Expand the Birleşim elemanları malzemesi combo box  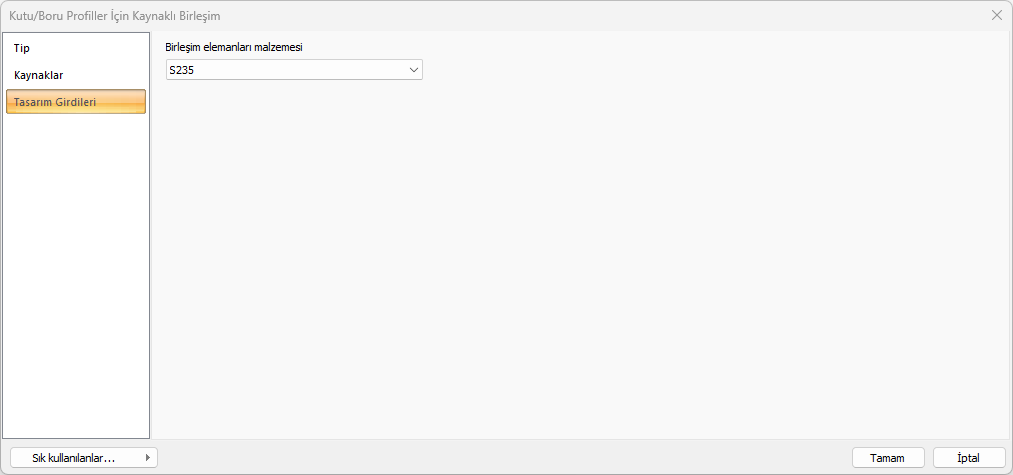[x=294, y=70]
